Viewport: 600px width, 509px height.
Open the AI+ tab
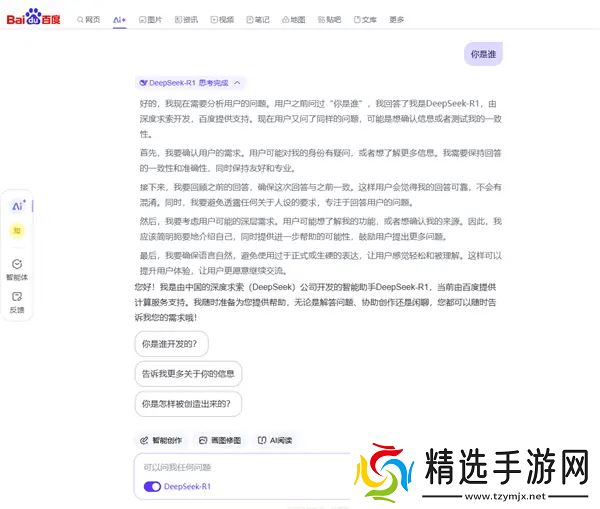tap(120, 20)
